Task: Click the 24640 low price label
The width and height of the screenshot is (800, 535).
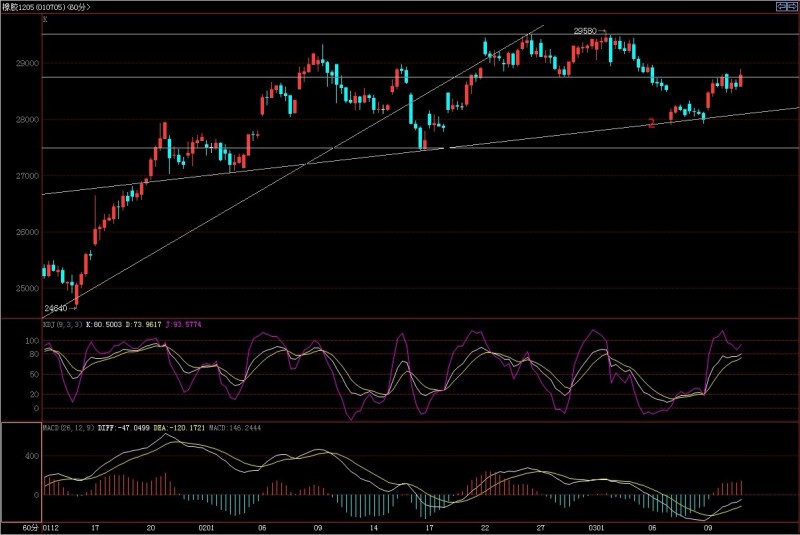Action: 57,309
